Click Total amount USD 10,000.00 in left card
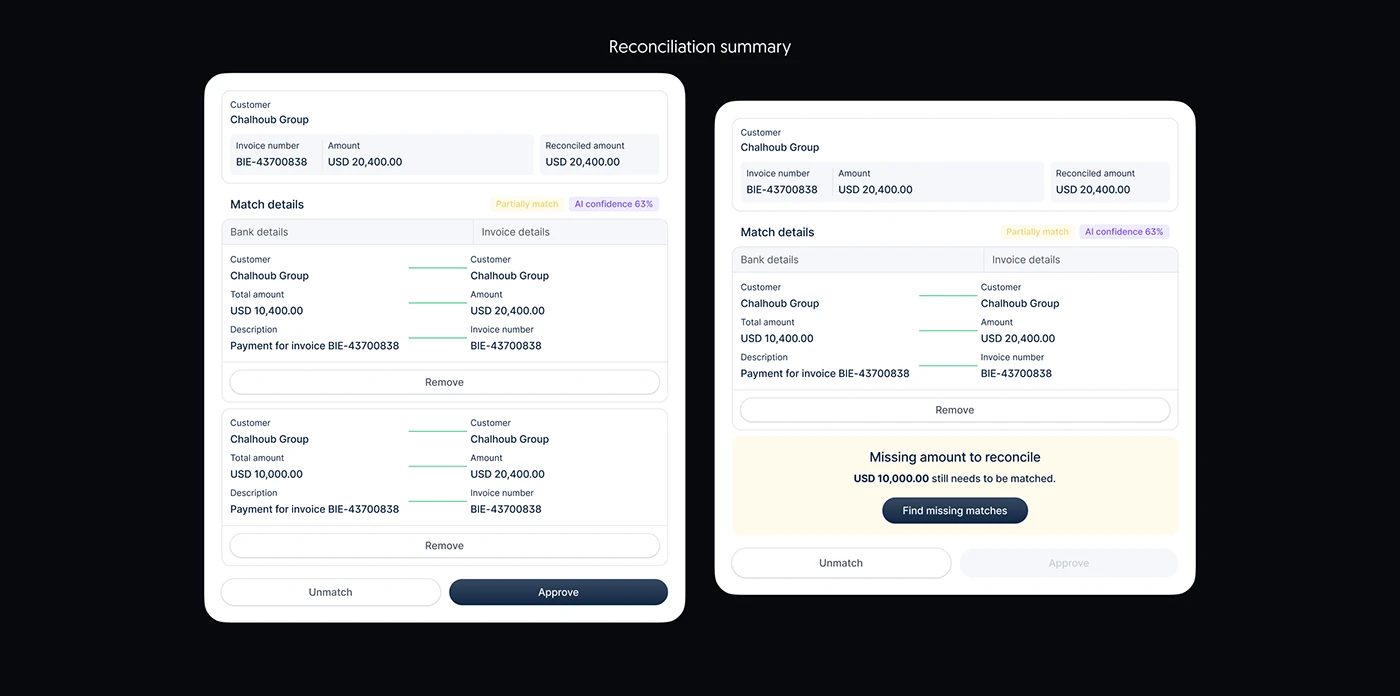This screenshot has width=1400, height=696. [266, 475]
